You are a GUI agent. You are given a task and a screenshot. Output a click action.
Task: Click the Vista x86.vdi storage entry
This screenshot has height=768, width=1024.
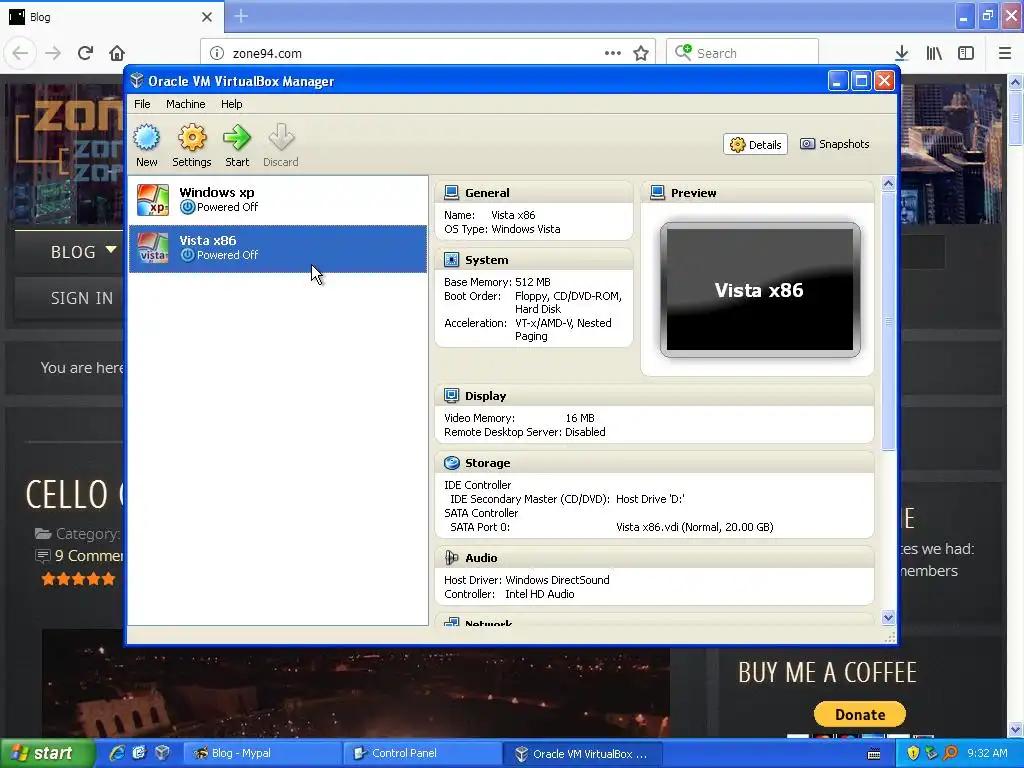click(x=694, y=527)
